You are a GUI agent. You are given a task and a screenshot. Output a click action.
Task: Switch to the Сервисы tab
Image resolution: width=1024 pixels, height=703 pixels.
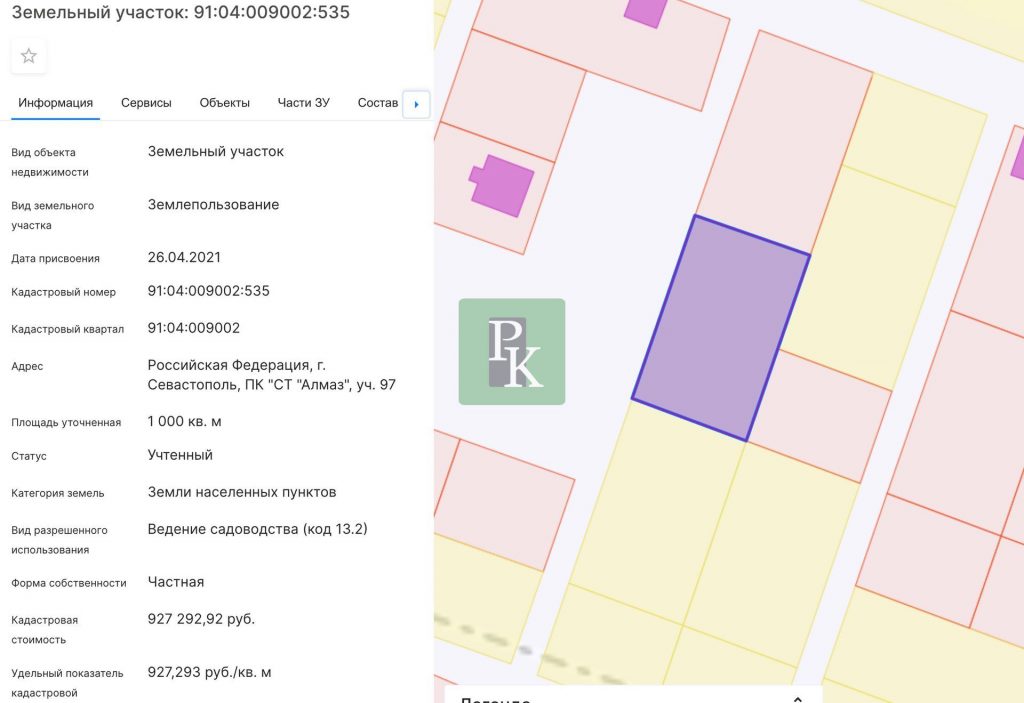tap(146, 103)
